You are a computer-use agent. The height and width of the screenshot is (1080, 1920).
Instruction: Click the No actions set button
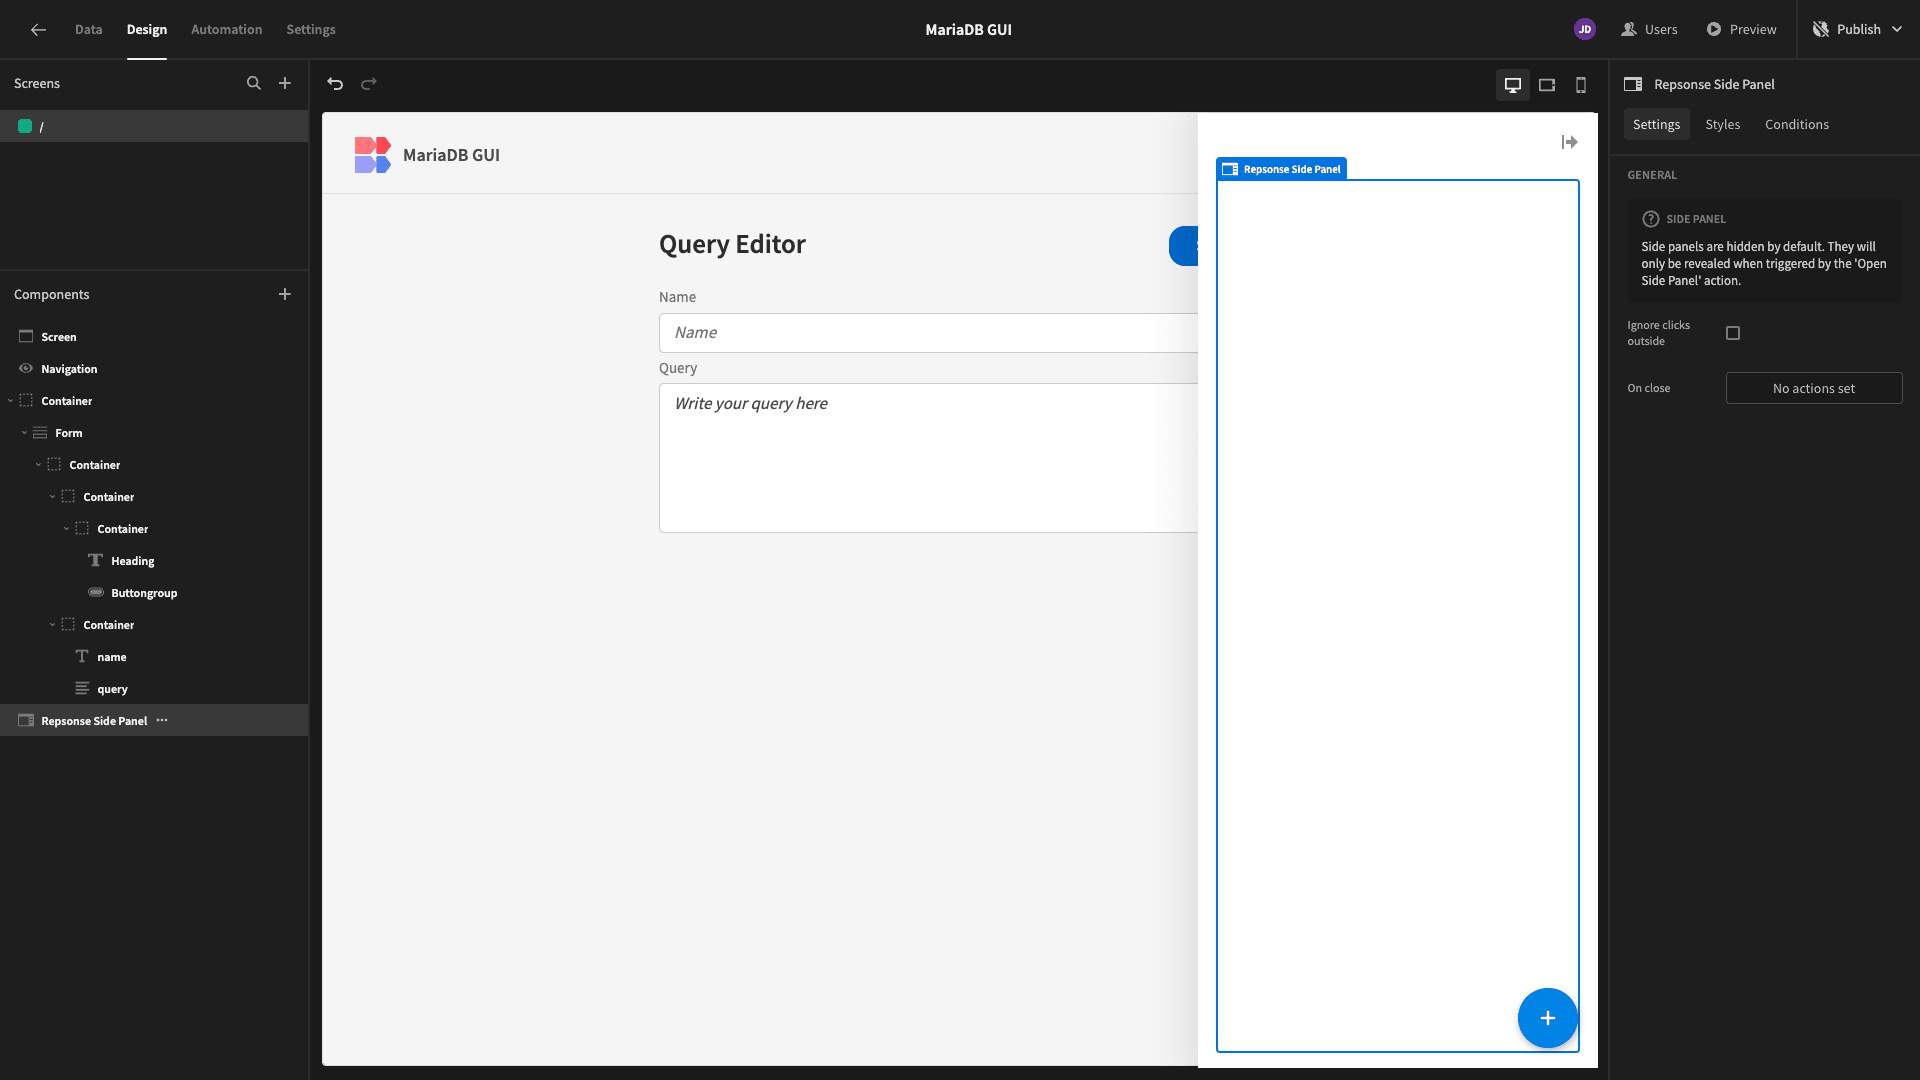pos(1814,388)
